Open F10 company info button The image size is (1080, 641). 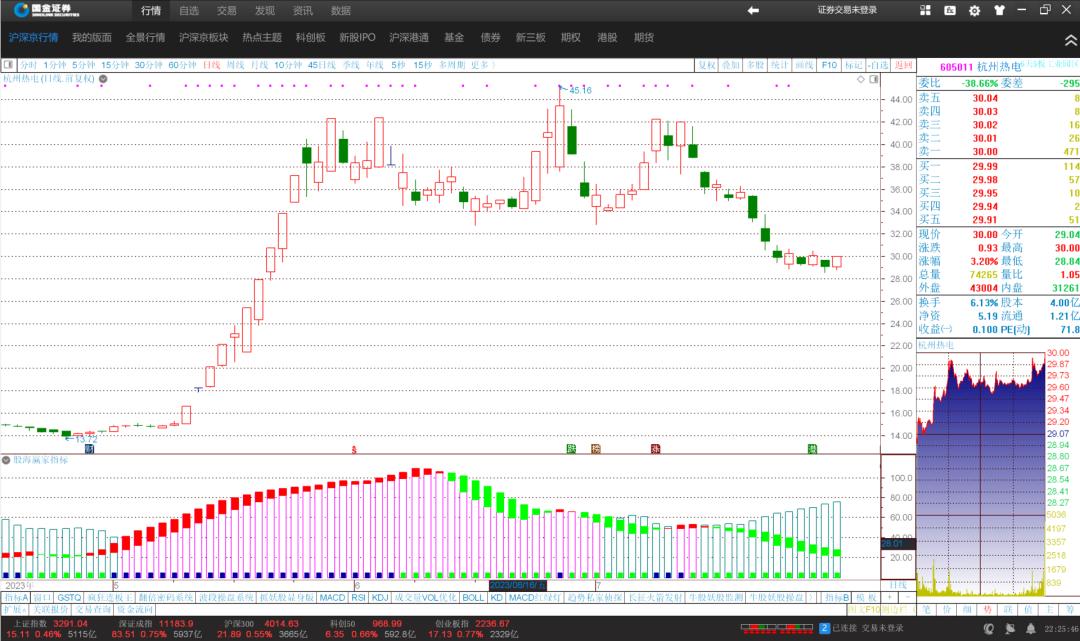(829, 65)
